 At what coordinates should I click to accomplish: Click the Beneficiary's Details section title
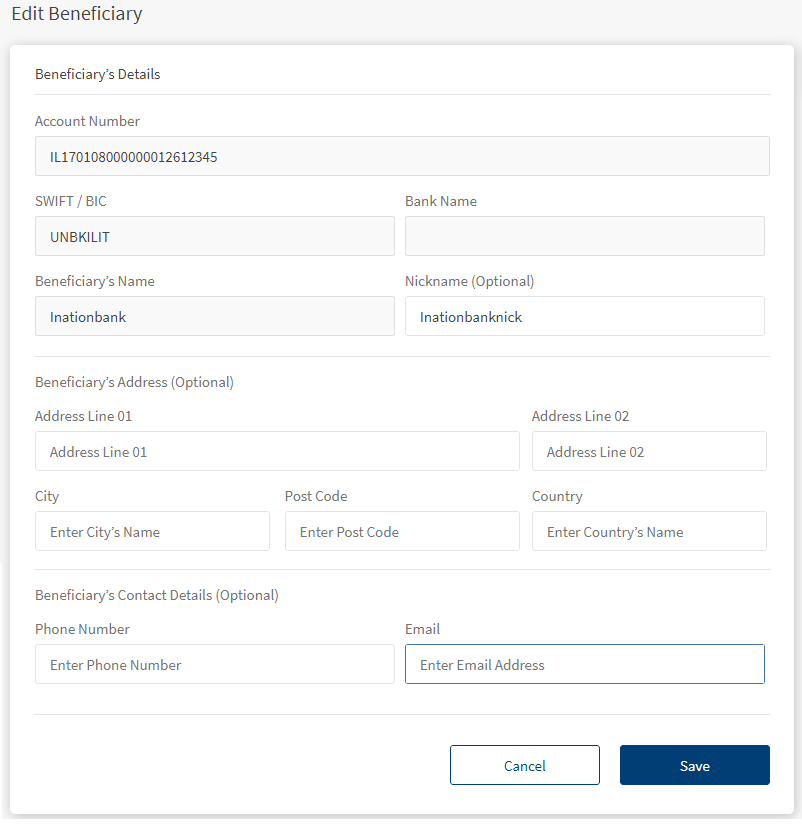97,74
